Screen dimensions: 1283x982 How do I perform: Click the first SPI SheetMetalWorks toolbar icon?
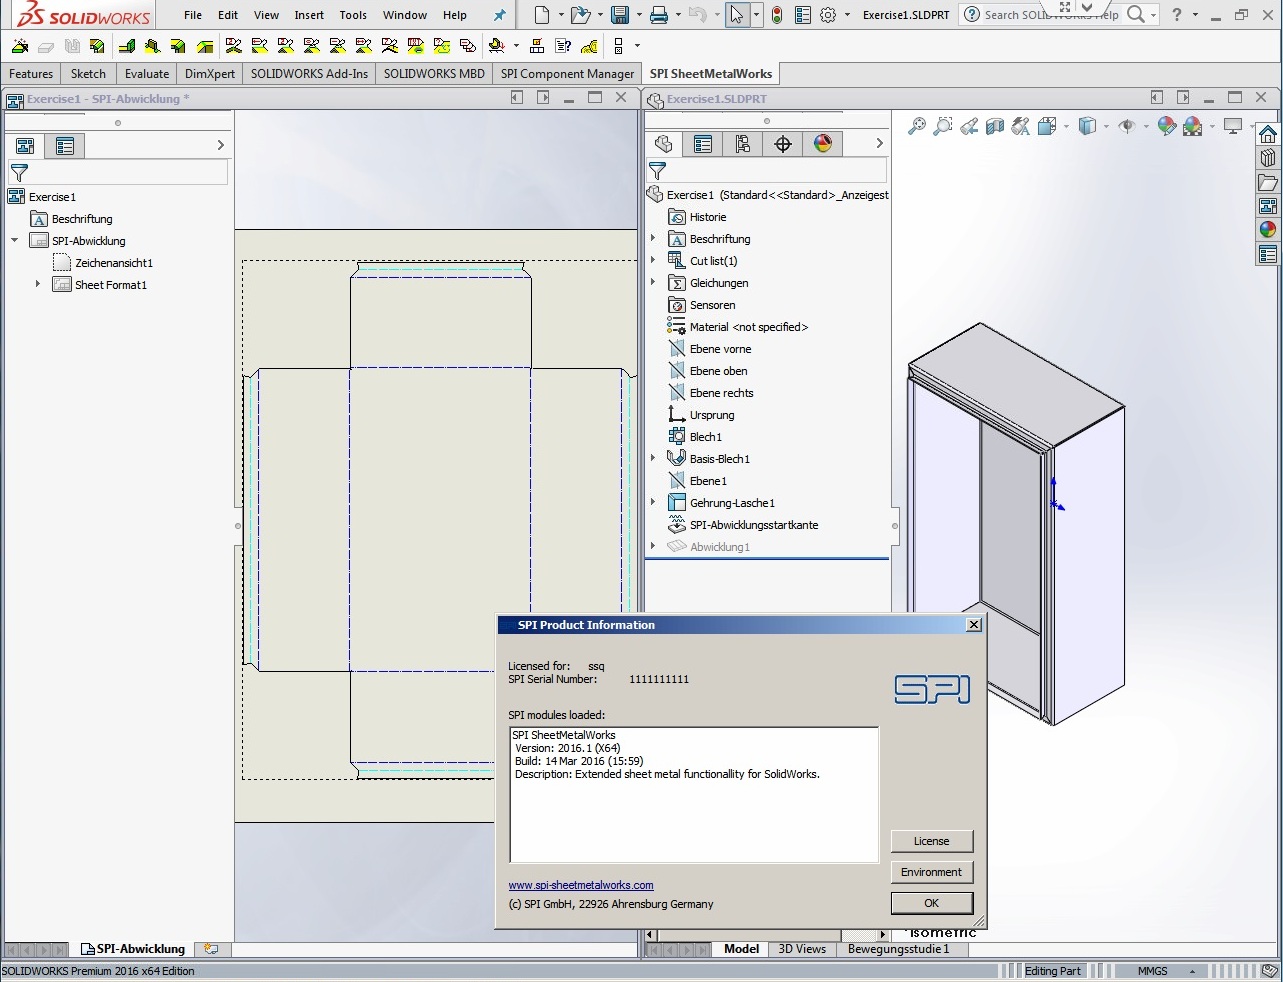click(19, 46)
